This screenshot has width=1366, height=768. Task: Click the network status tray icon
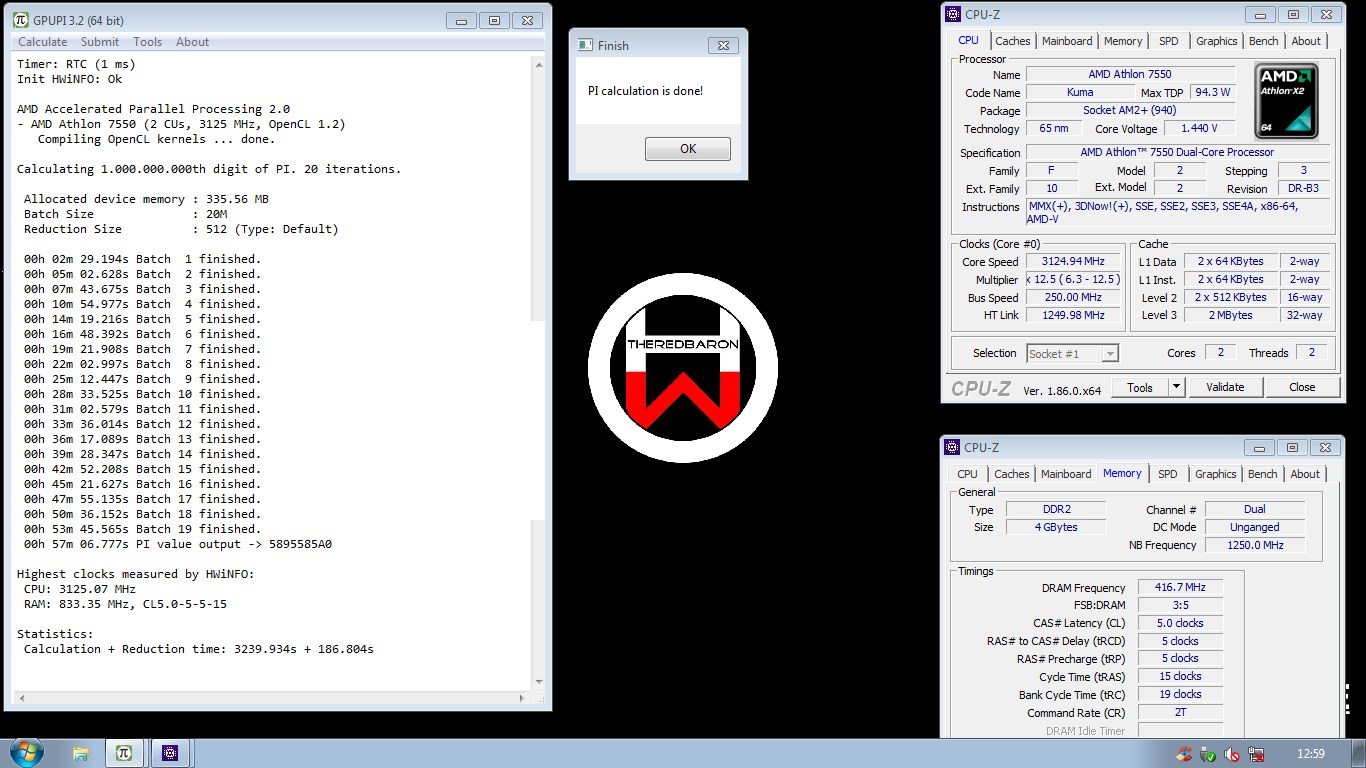tap(1258, 754)
